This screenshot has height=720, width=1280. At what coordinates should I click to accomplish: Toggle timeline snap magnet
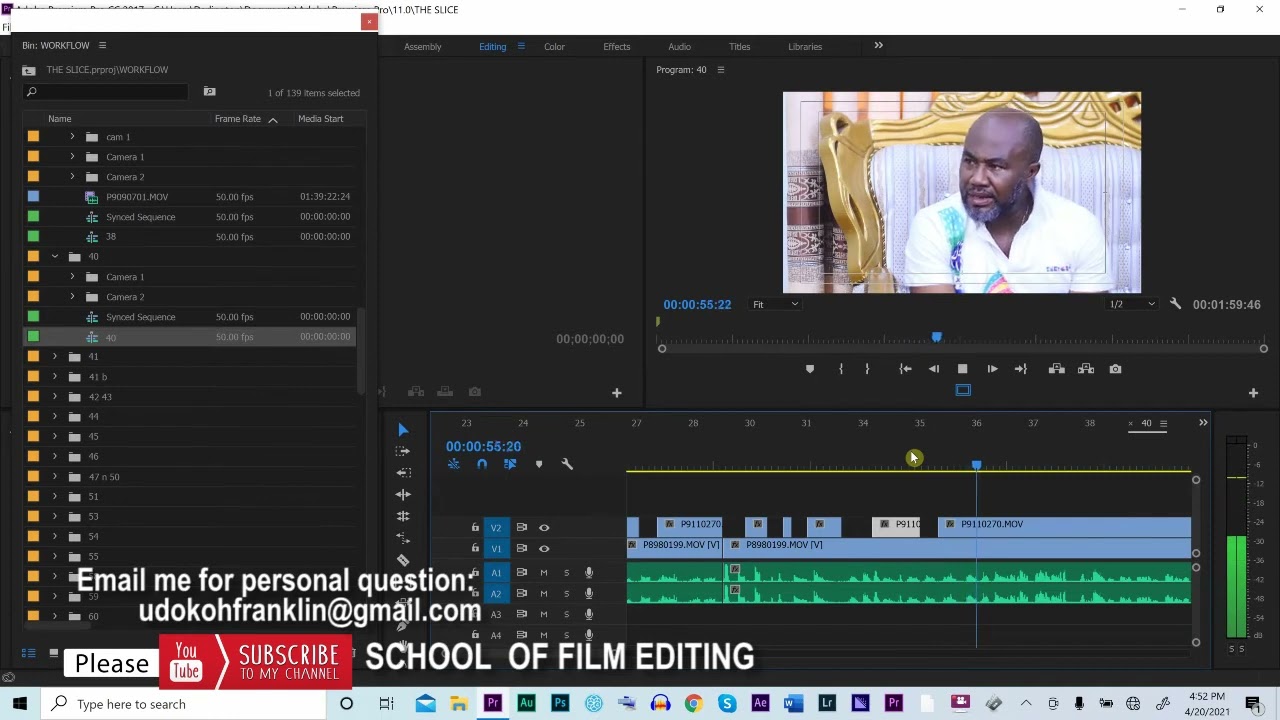[x=482, y=464]
